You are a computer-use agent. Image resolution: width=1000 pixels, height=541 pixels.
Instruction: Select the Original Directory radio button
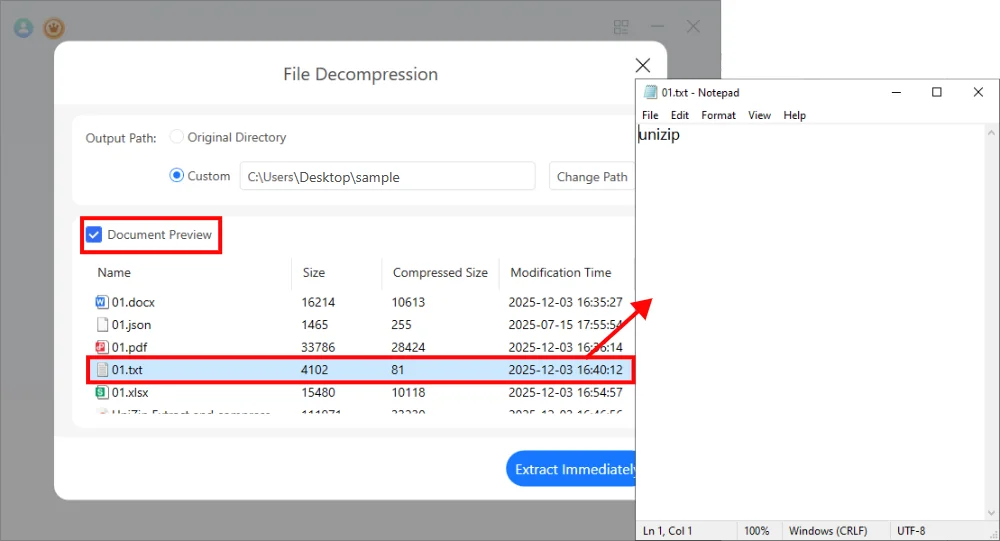coord(177,137)
